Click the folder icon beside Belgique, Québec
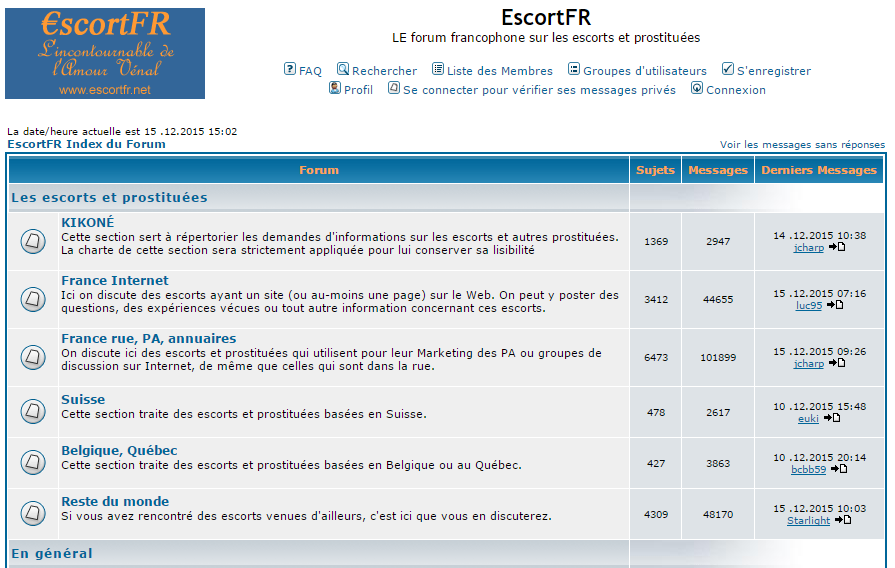The width and height of the screenshot is (895, 568). (x=33, y=462)
